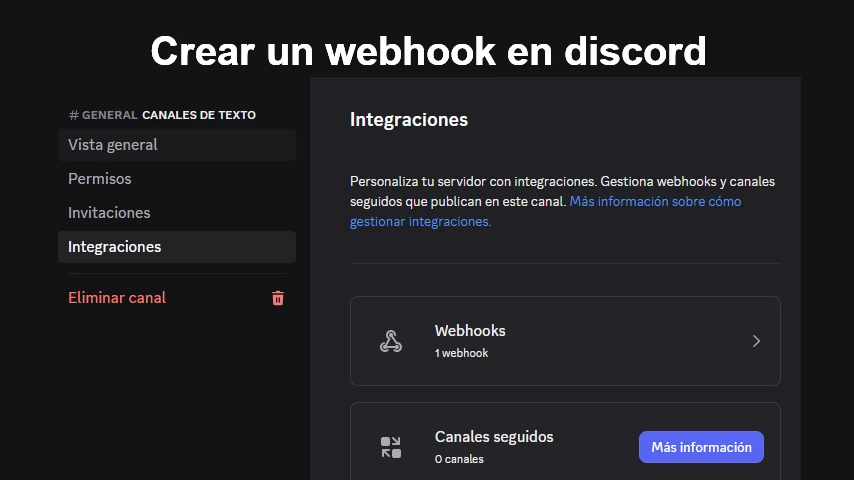
Task: Click the Canales seguidos arrows icon
Action: click(x=391, y=447)
